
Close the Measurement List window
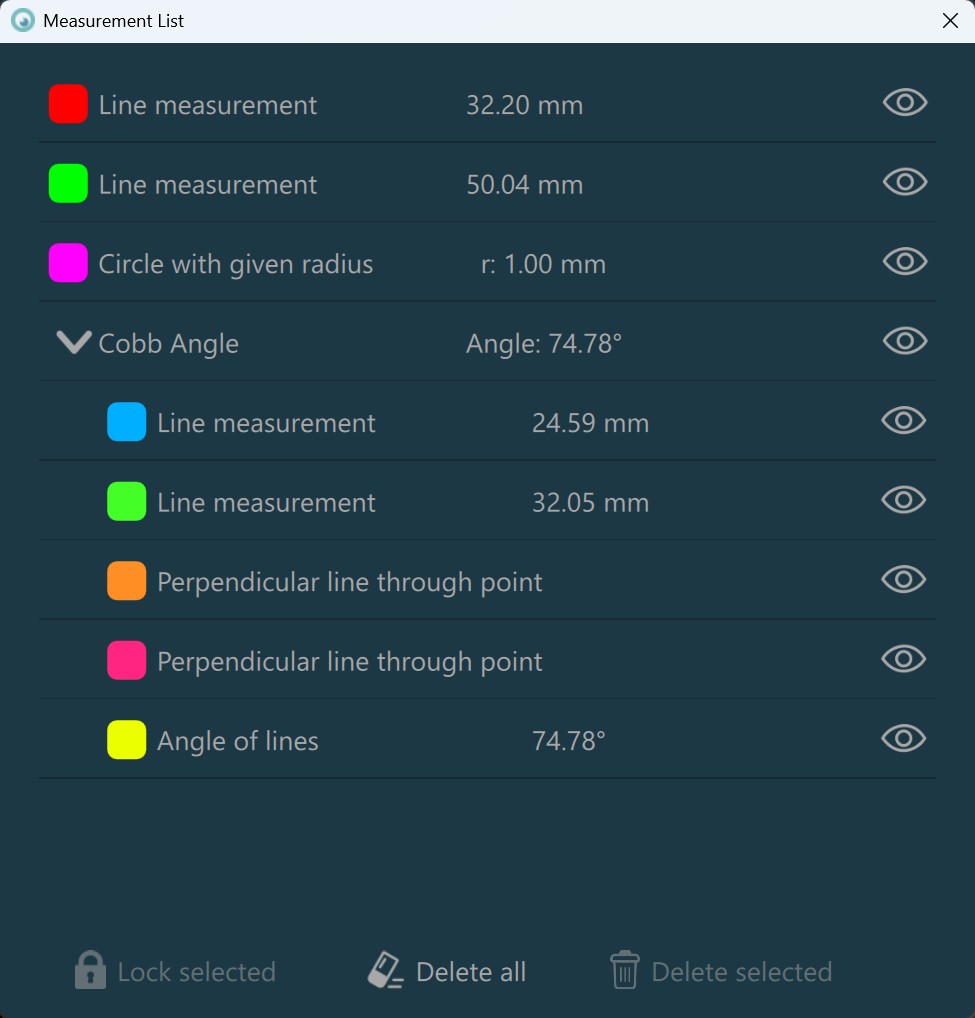point(950,21)
